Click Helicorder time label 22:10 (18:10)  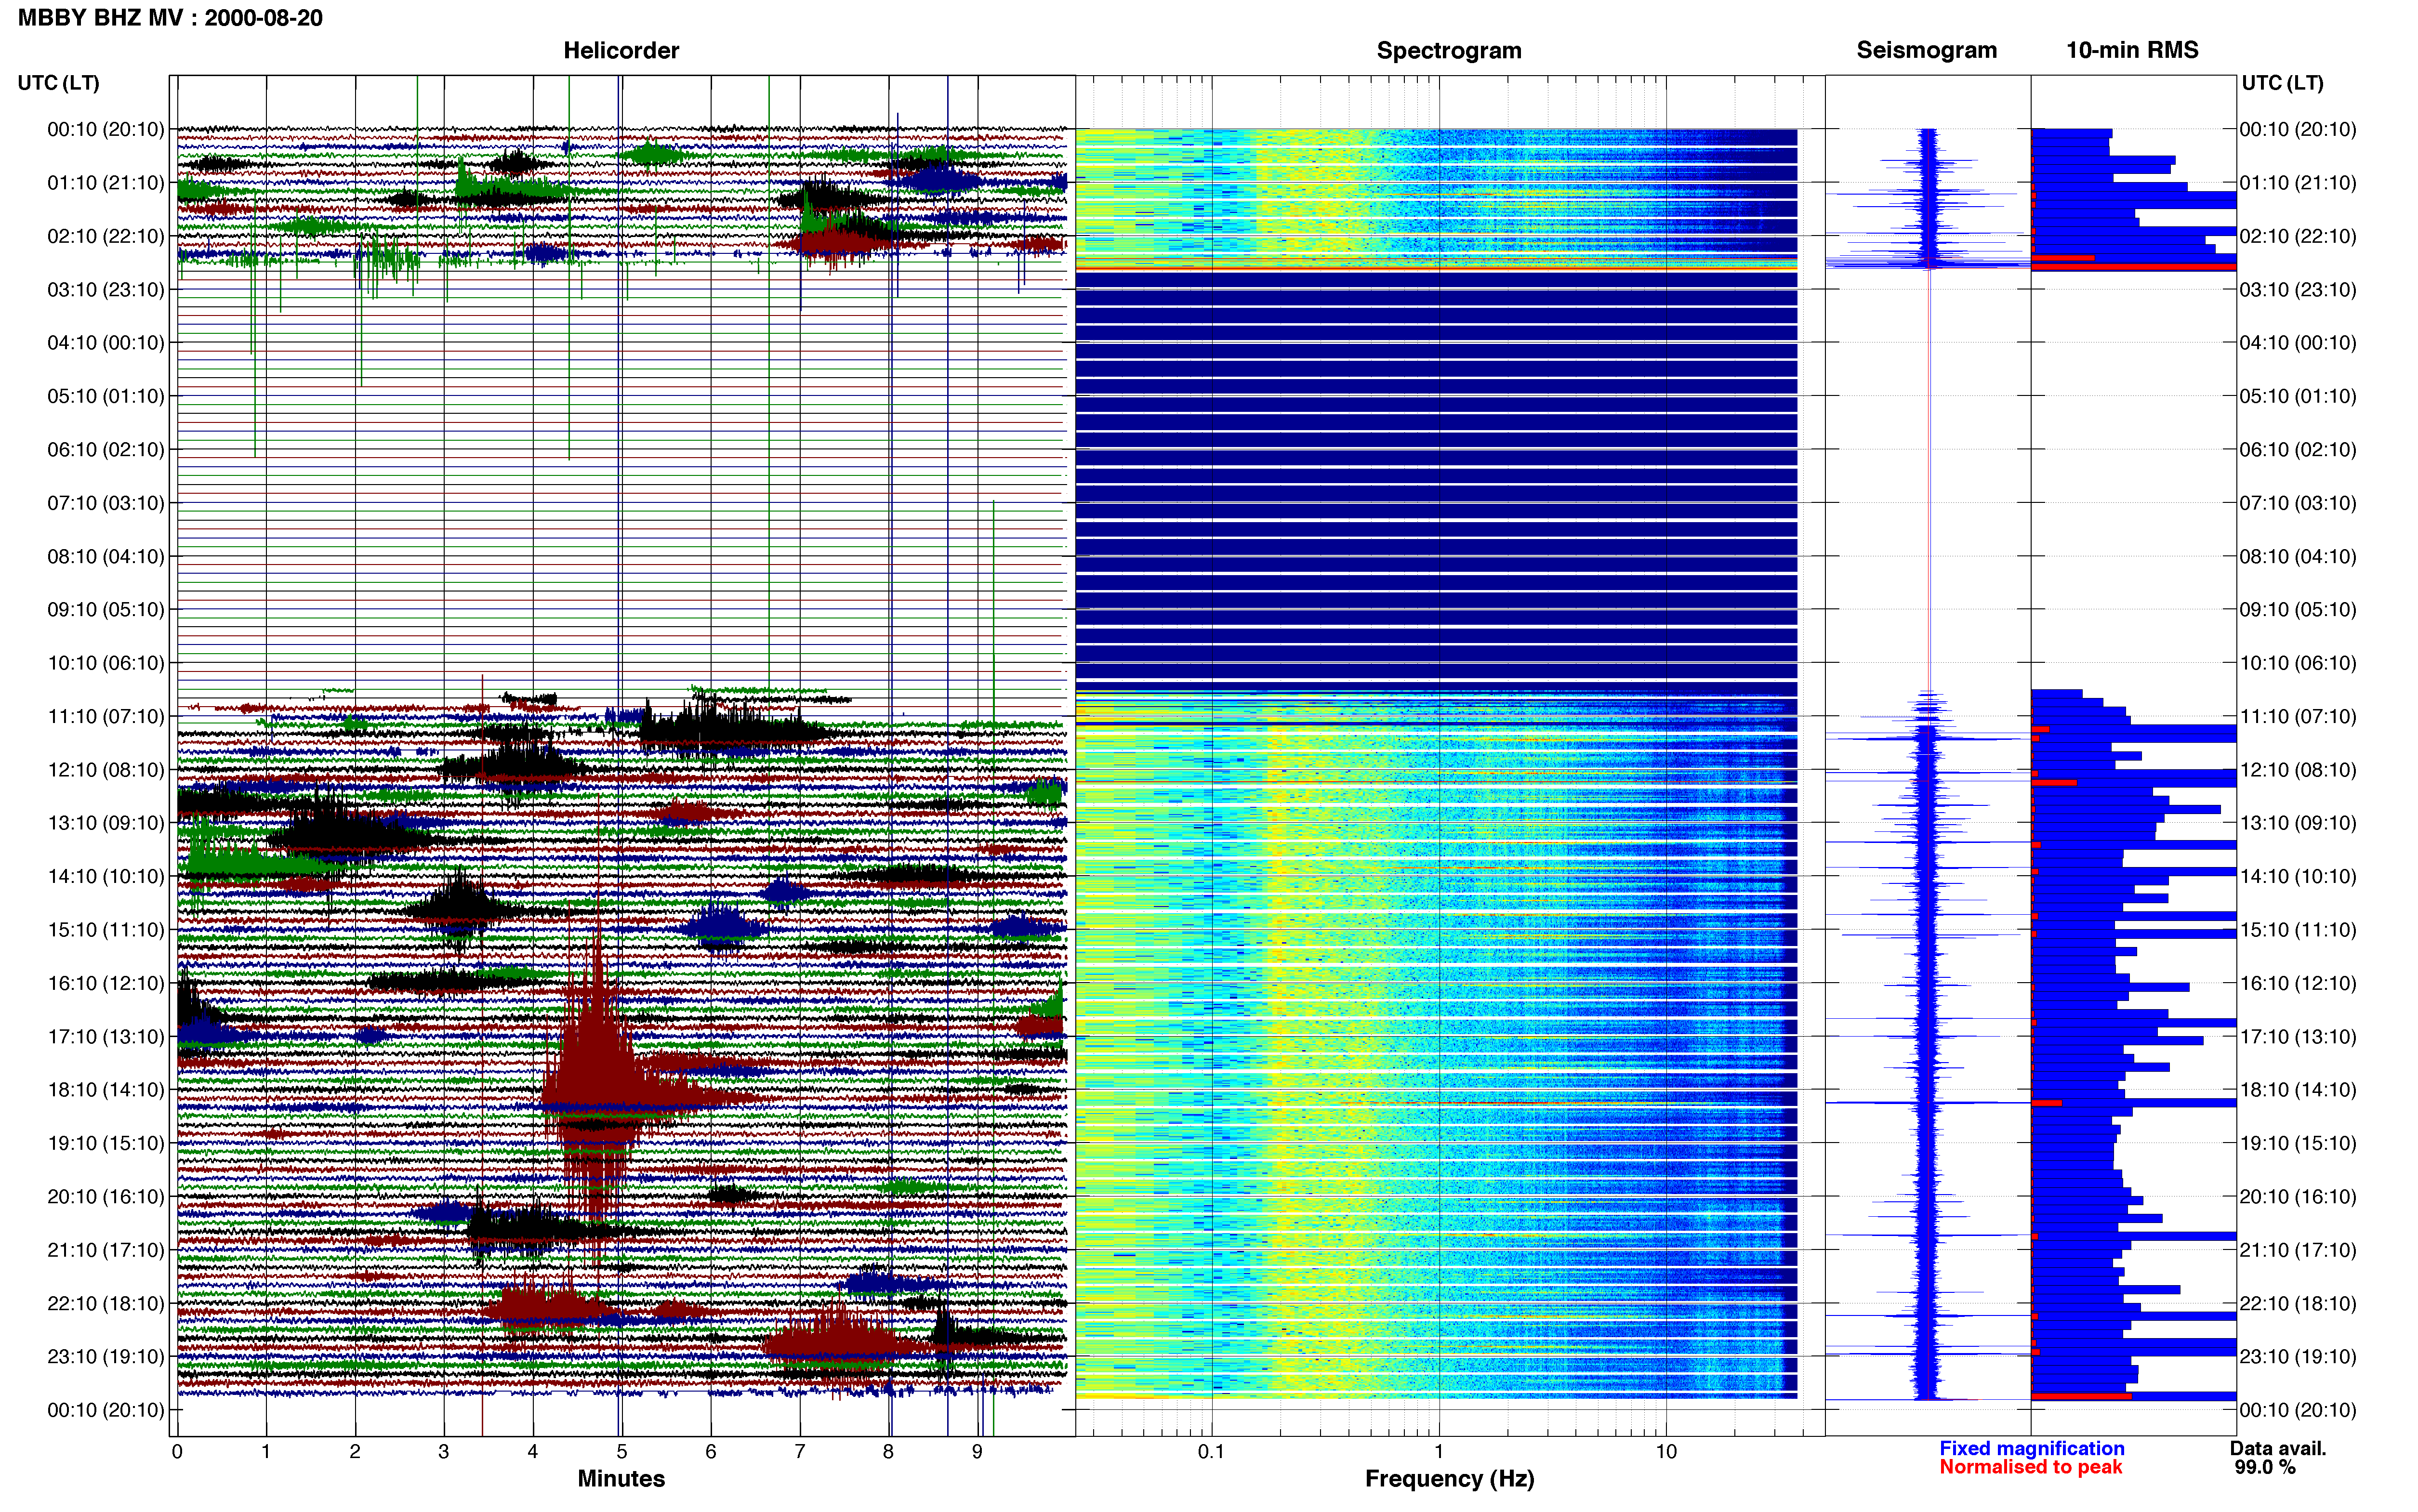(x=106, y=1303)
